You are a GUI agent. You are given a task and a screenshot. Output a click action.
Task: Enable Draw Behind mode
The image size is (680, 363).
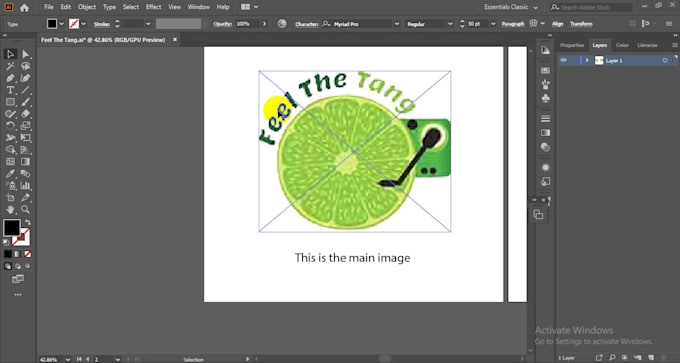[x=18, y=266]
